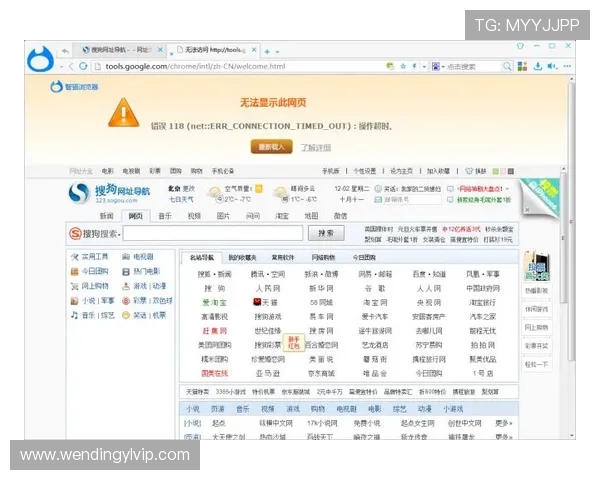Click the undo-close-tab arrow icon
This screenshot has height=480, width=600.
pos(65,51)
